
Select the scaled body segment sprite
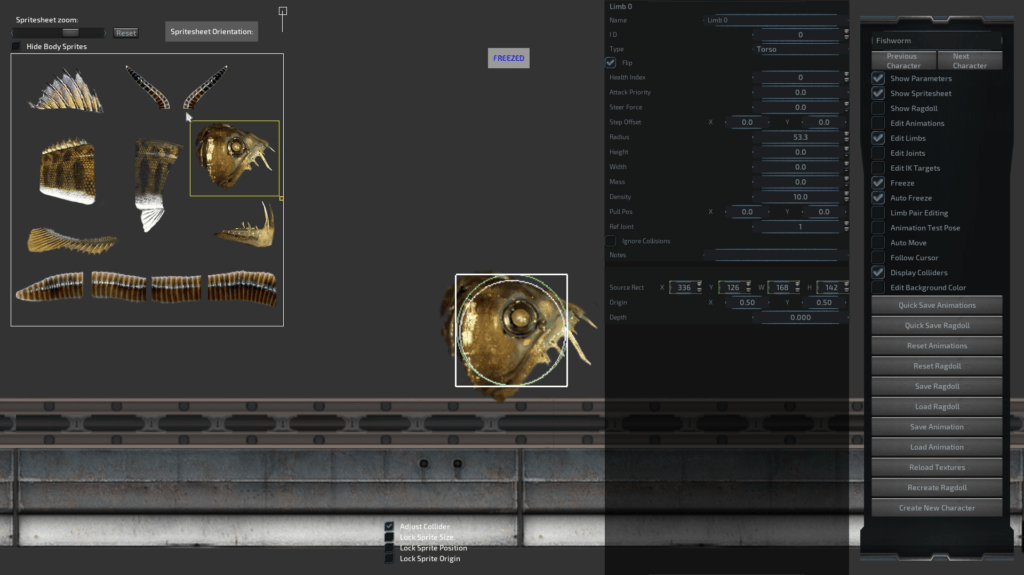pos(68,171)
